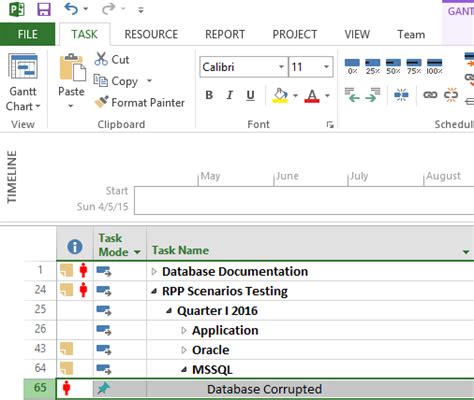Click the Paste clipboard icon

click(x=72, y=68)
